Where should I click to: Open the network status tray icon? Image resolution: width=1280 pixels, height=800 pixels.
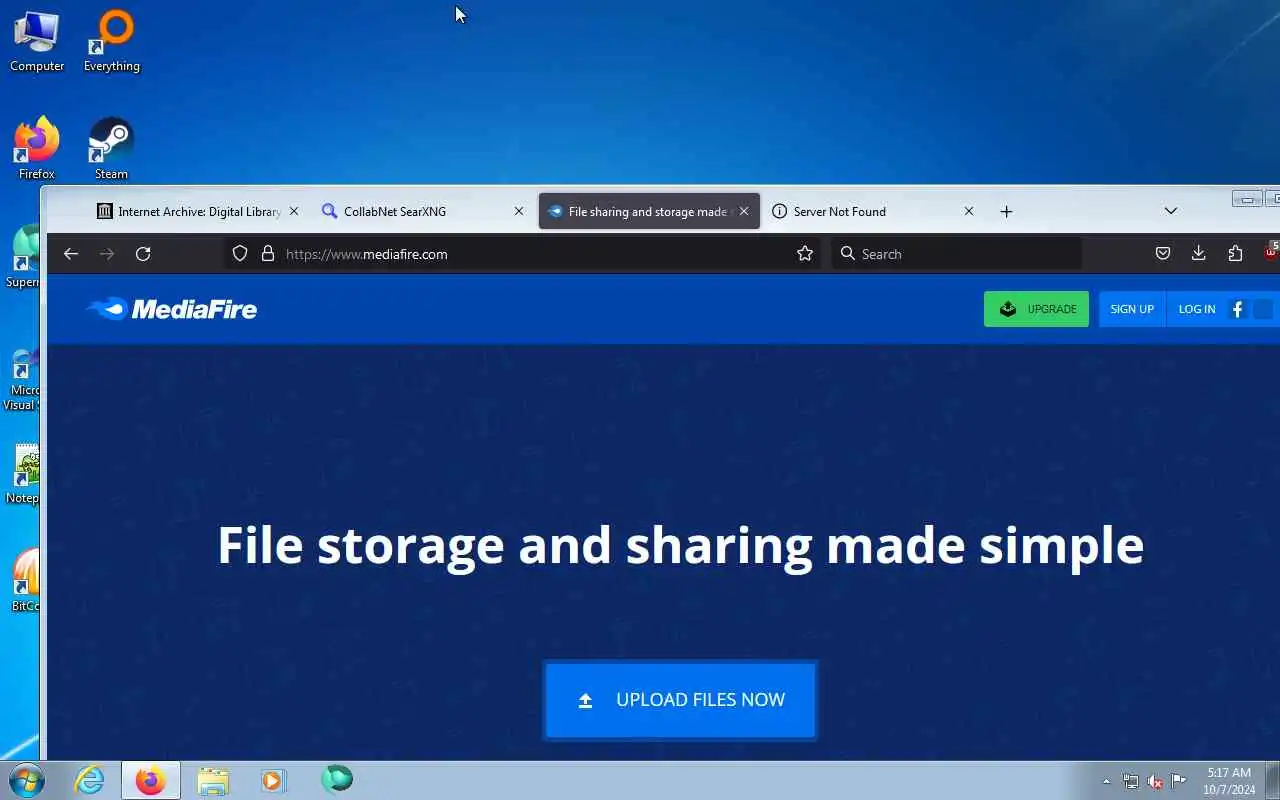1130,781
